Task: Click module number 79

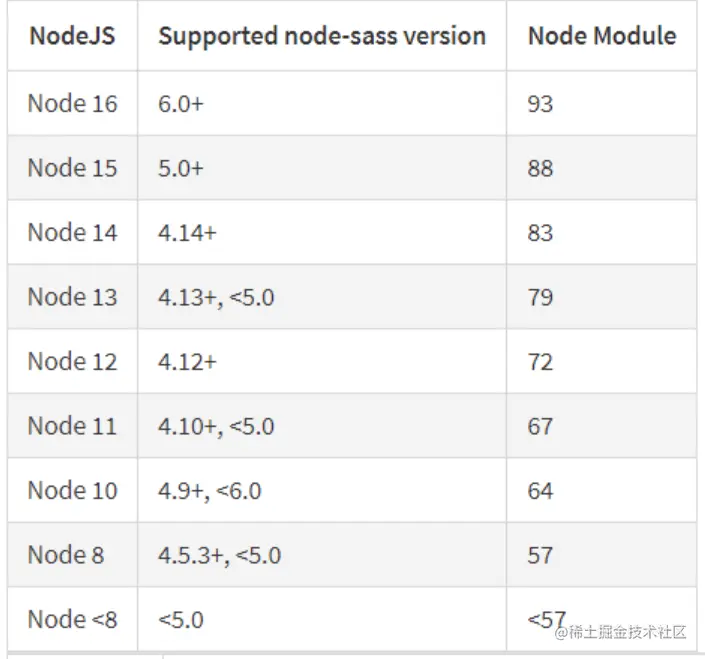Action: point(540,297)
